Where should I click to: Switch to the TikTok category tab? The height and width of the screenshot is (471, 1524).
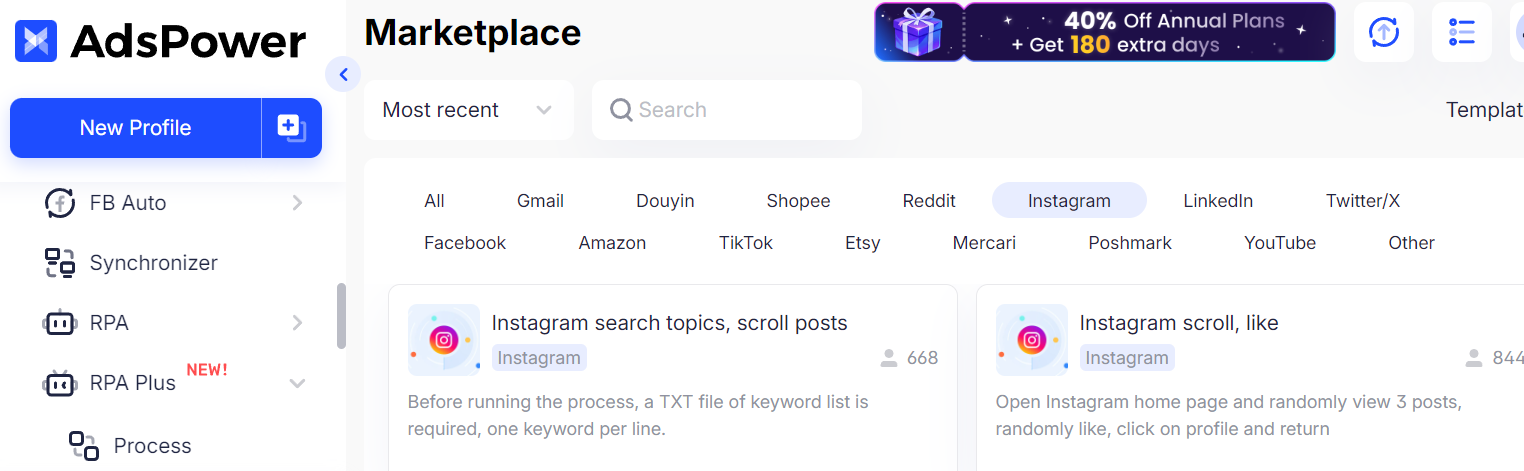[746, 242]
